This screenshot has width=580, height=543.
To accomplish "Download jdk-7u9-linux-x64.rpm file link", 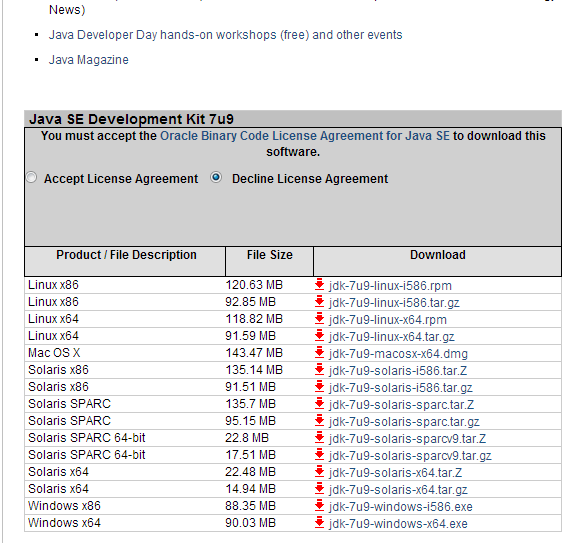I will pos(388,320).
